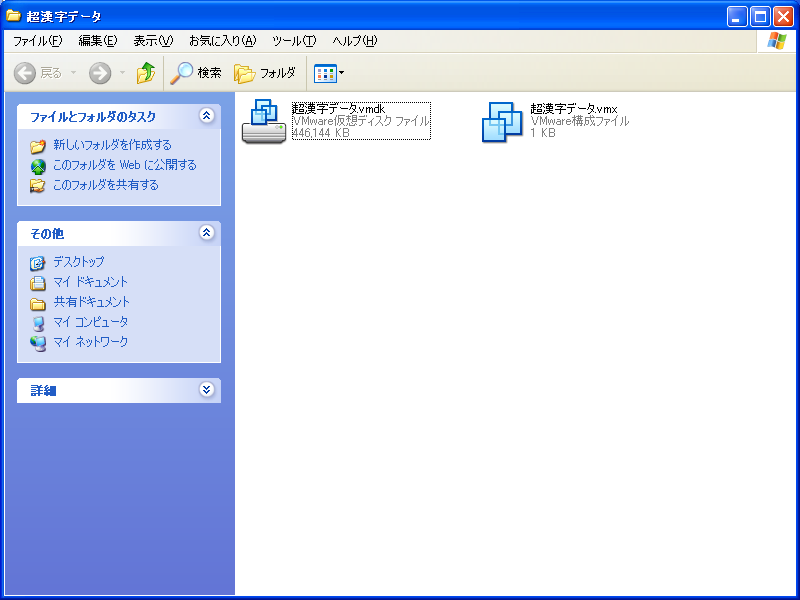
Task: Select the 超漢字データ.vmx configuration file icon
Action: click(502, 121)
